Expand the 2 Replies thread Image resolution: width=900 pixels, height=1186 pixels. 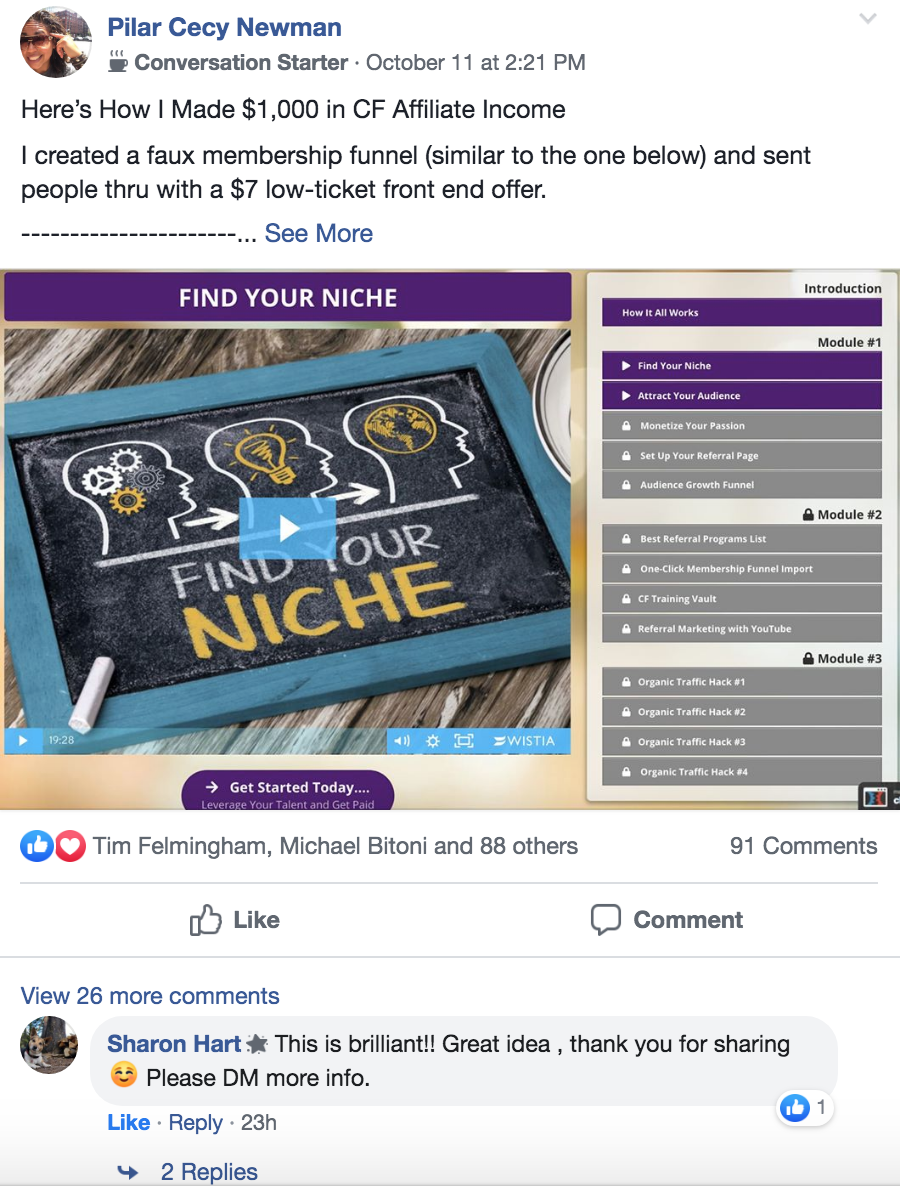(209, 1171)
